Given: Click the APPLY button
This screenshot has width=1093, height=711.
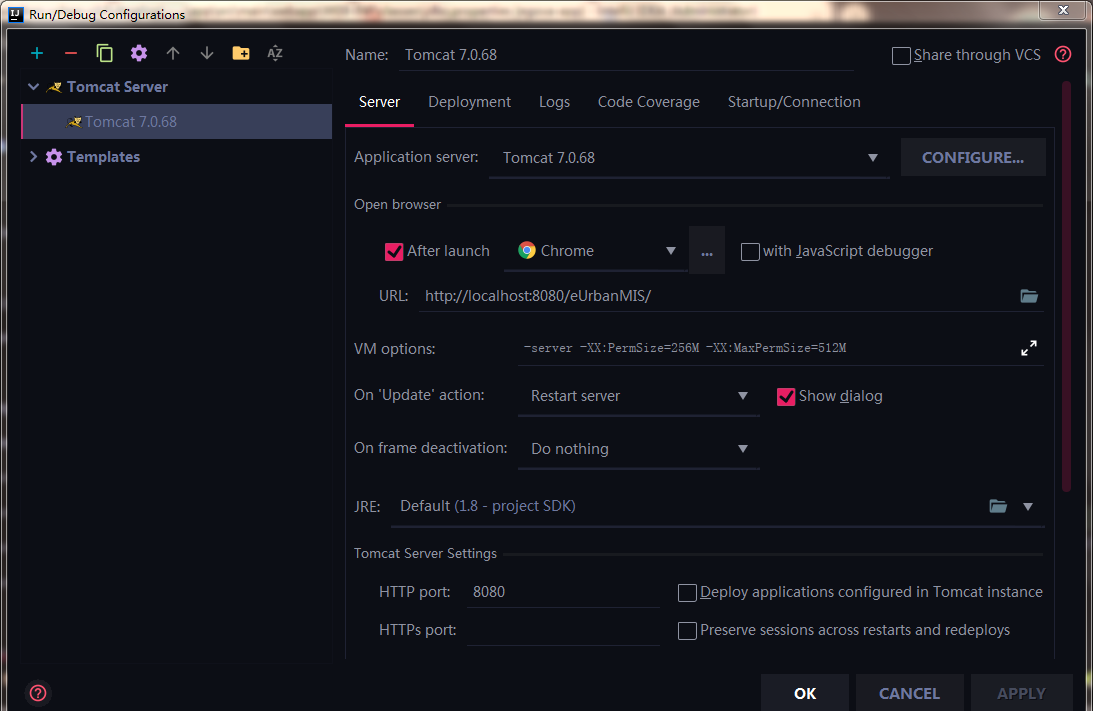Looking at the screenshot, I should 1021,694.
